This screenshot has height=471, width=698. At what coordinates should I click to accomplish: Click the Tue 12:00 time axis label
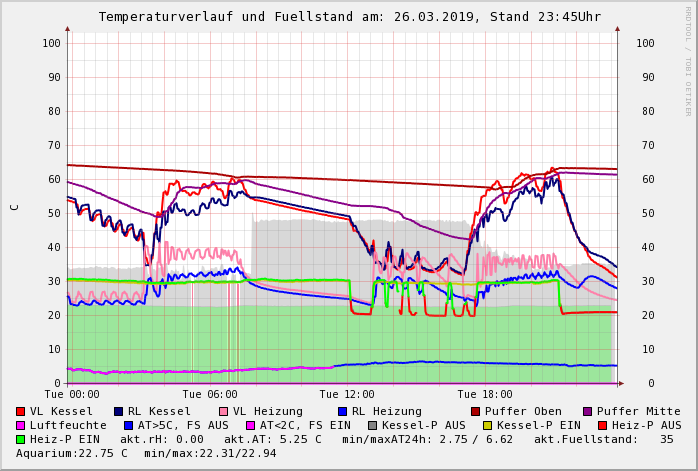[347, 395]
